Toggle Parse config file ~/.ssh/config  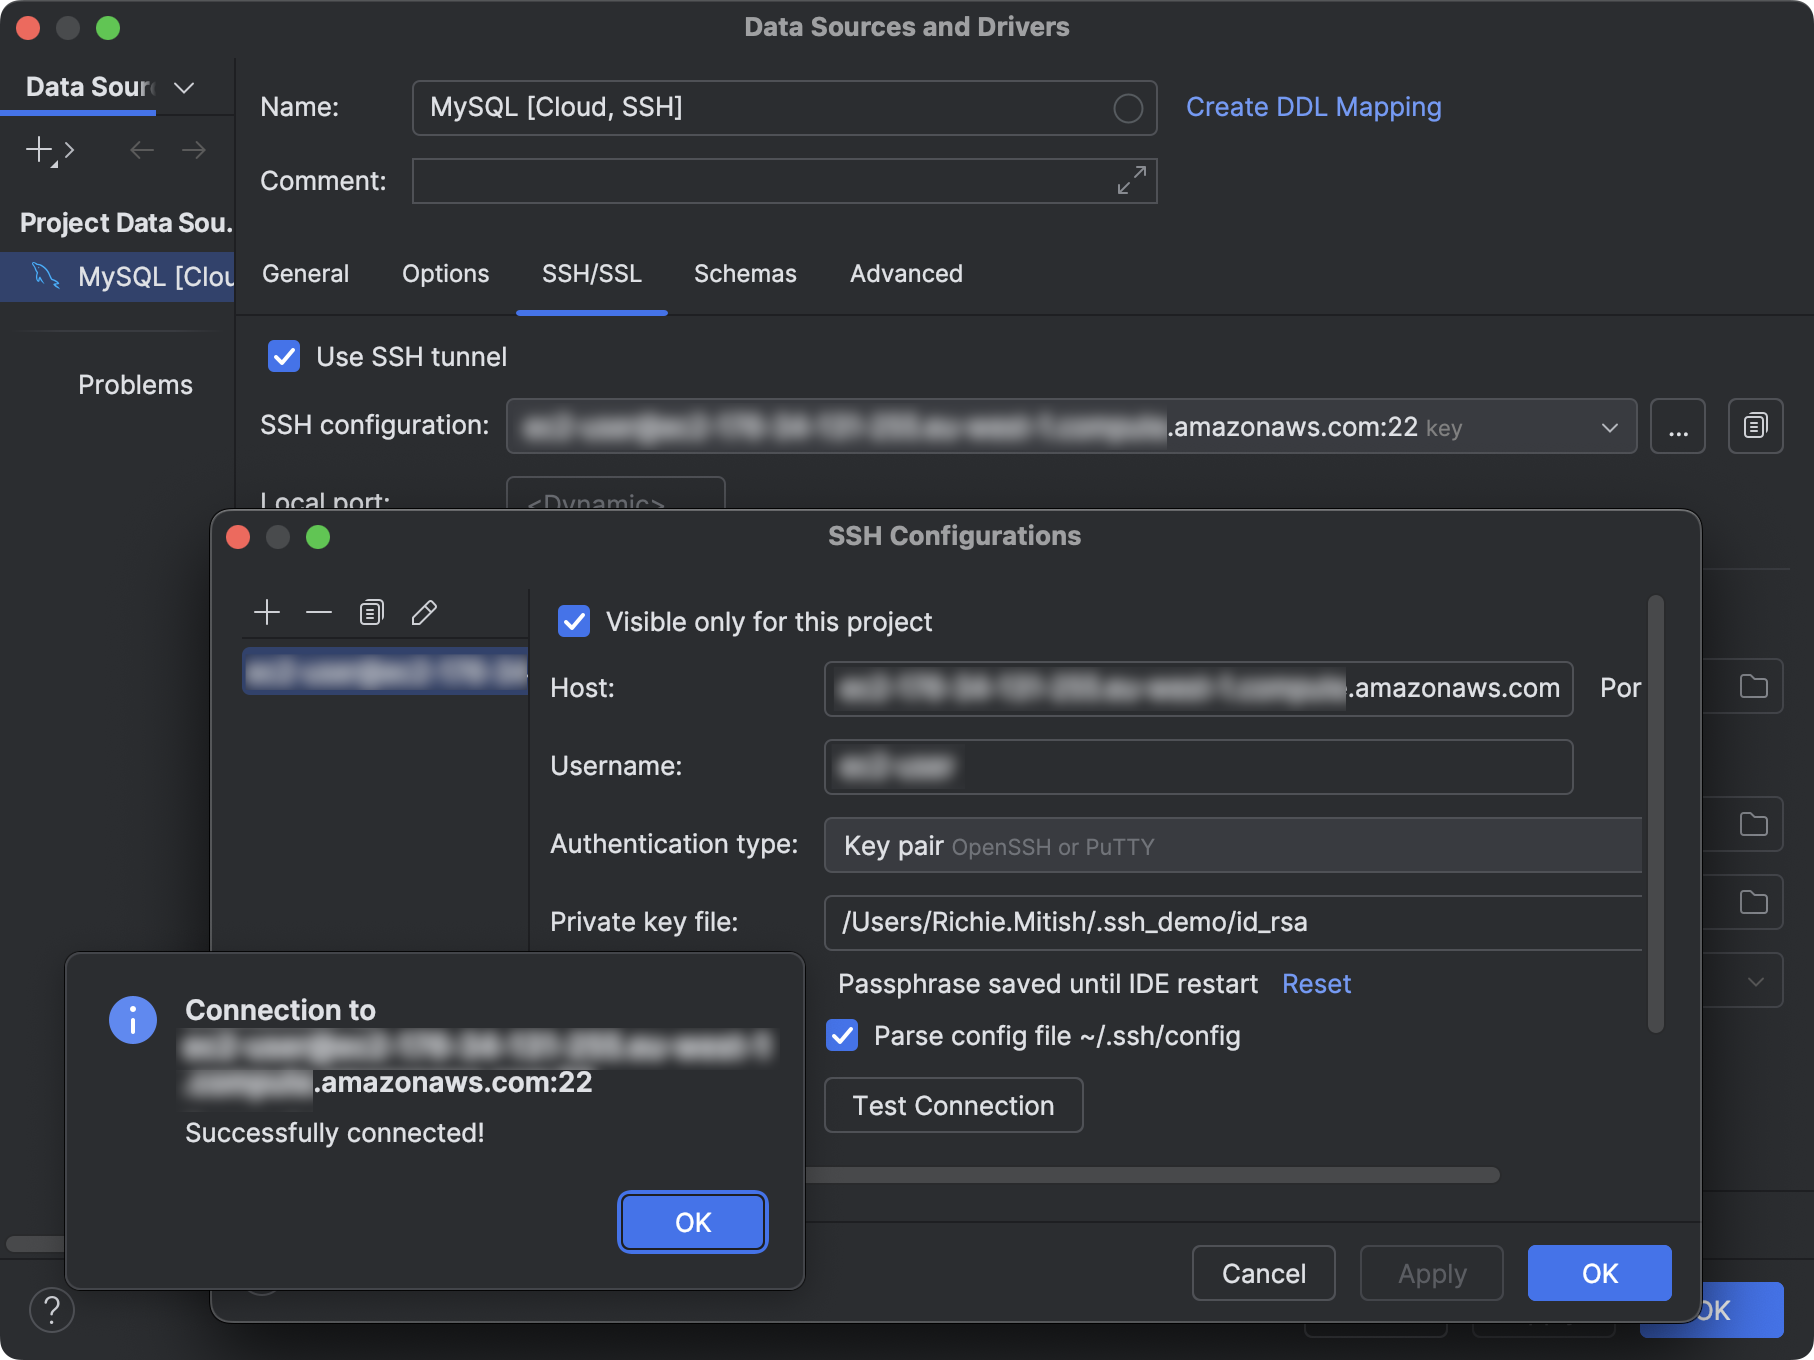pyautogui.click(x=841, y=1036)
